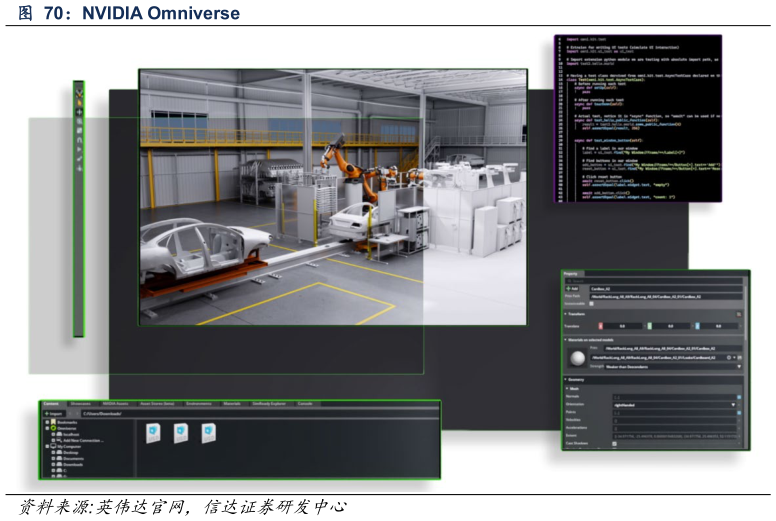Expand the localhost tree node
Viewport: 776px width, 521px height.
pos(53,434)
